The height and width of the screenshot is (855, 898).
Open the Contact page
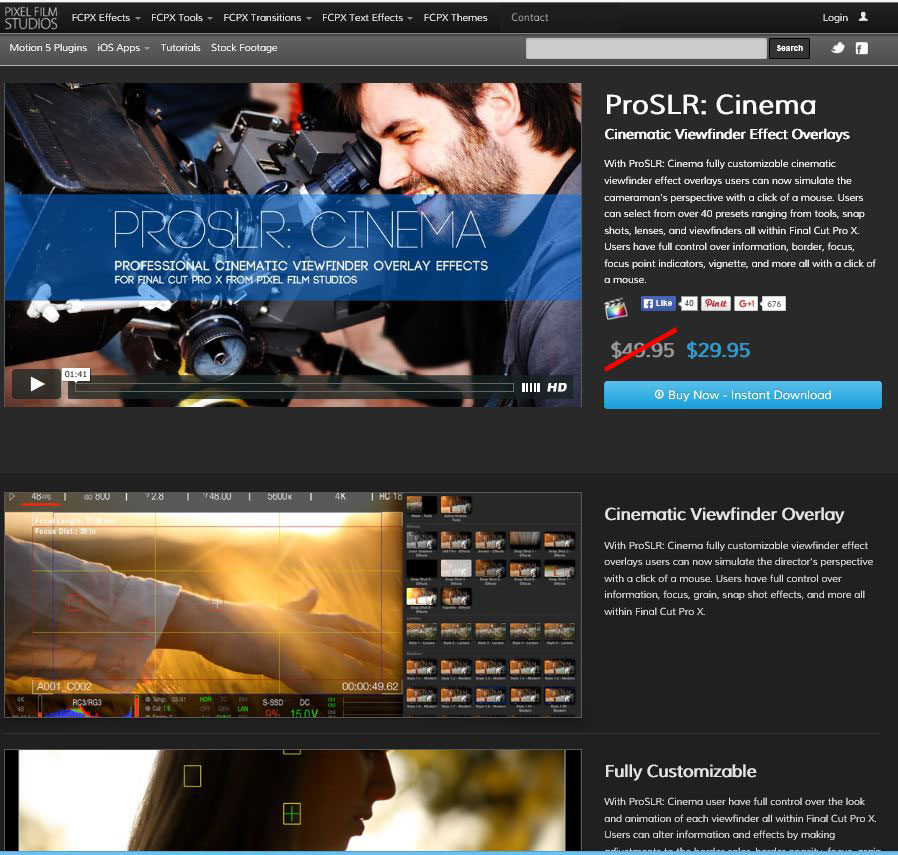529,17
